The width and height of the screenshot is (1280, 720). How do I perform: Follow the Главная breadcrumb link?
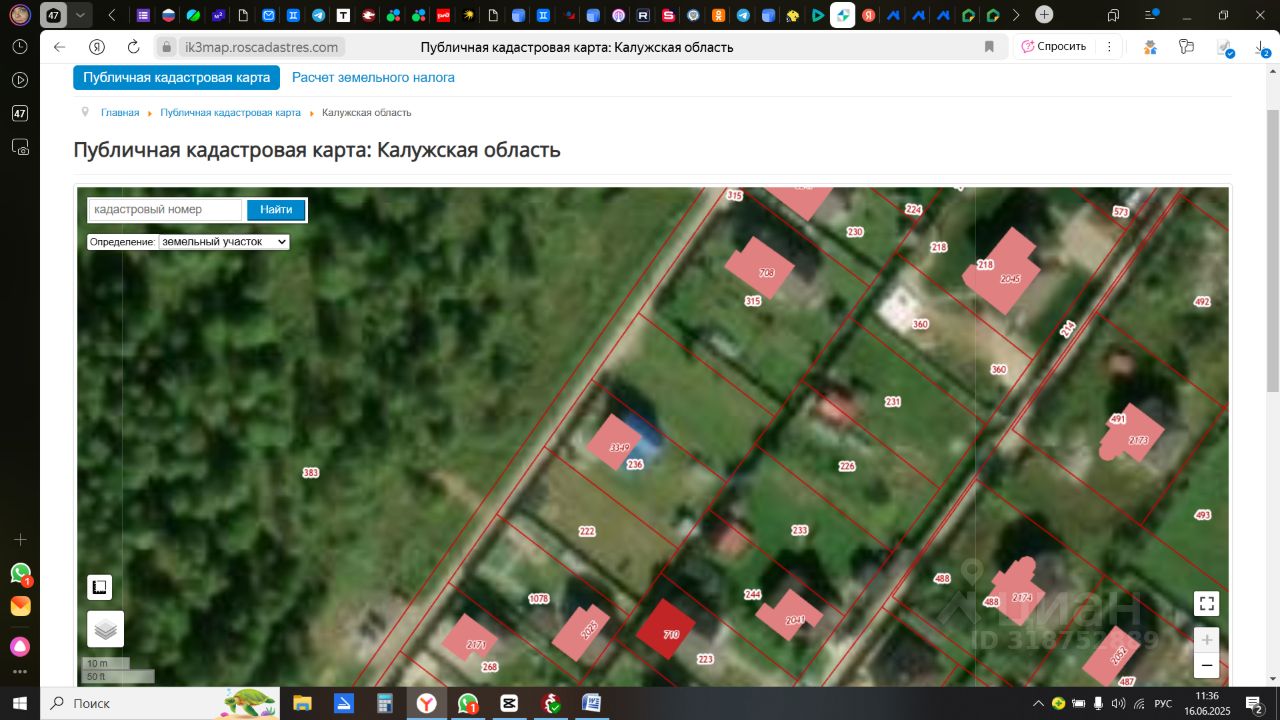(x=120, y=113)
